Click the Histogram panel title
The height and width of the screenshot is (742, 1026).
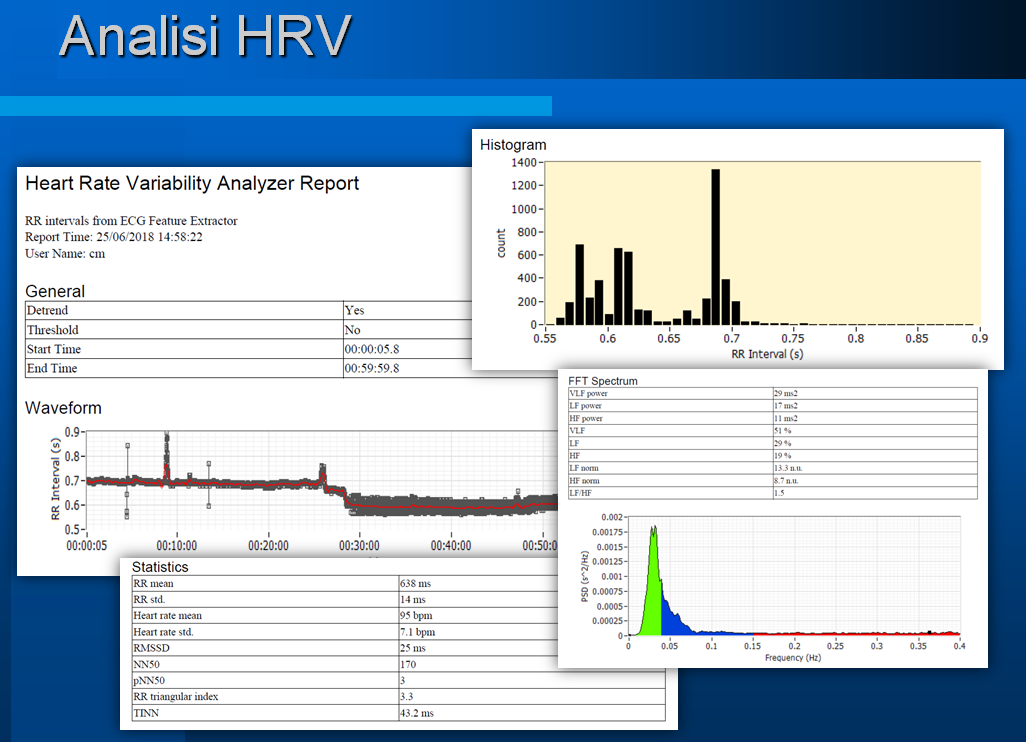[513, 145]
